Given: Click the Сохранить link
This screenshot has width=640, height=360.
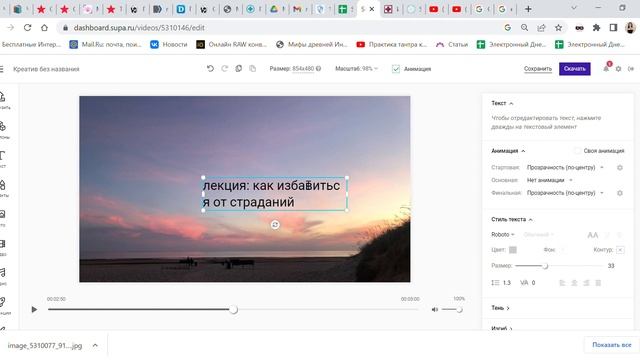Looking at the screenshot, I should (538, 69).
